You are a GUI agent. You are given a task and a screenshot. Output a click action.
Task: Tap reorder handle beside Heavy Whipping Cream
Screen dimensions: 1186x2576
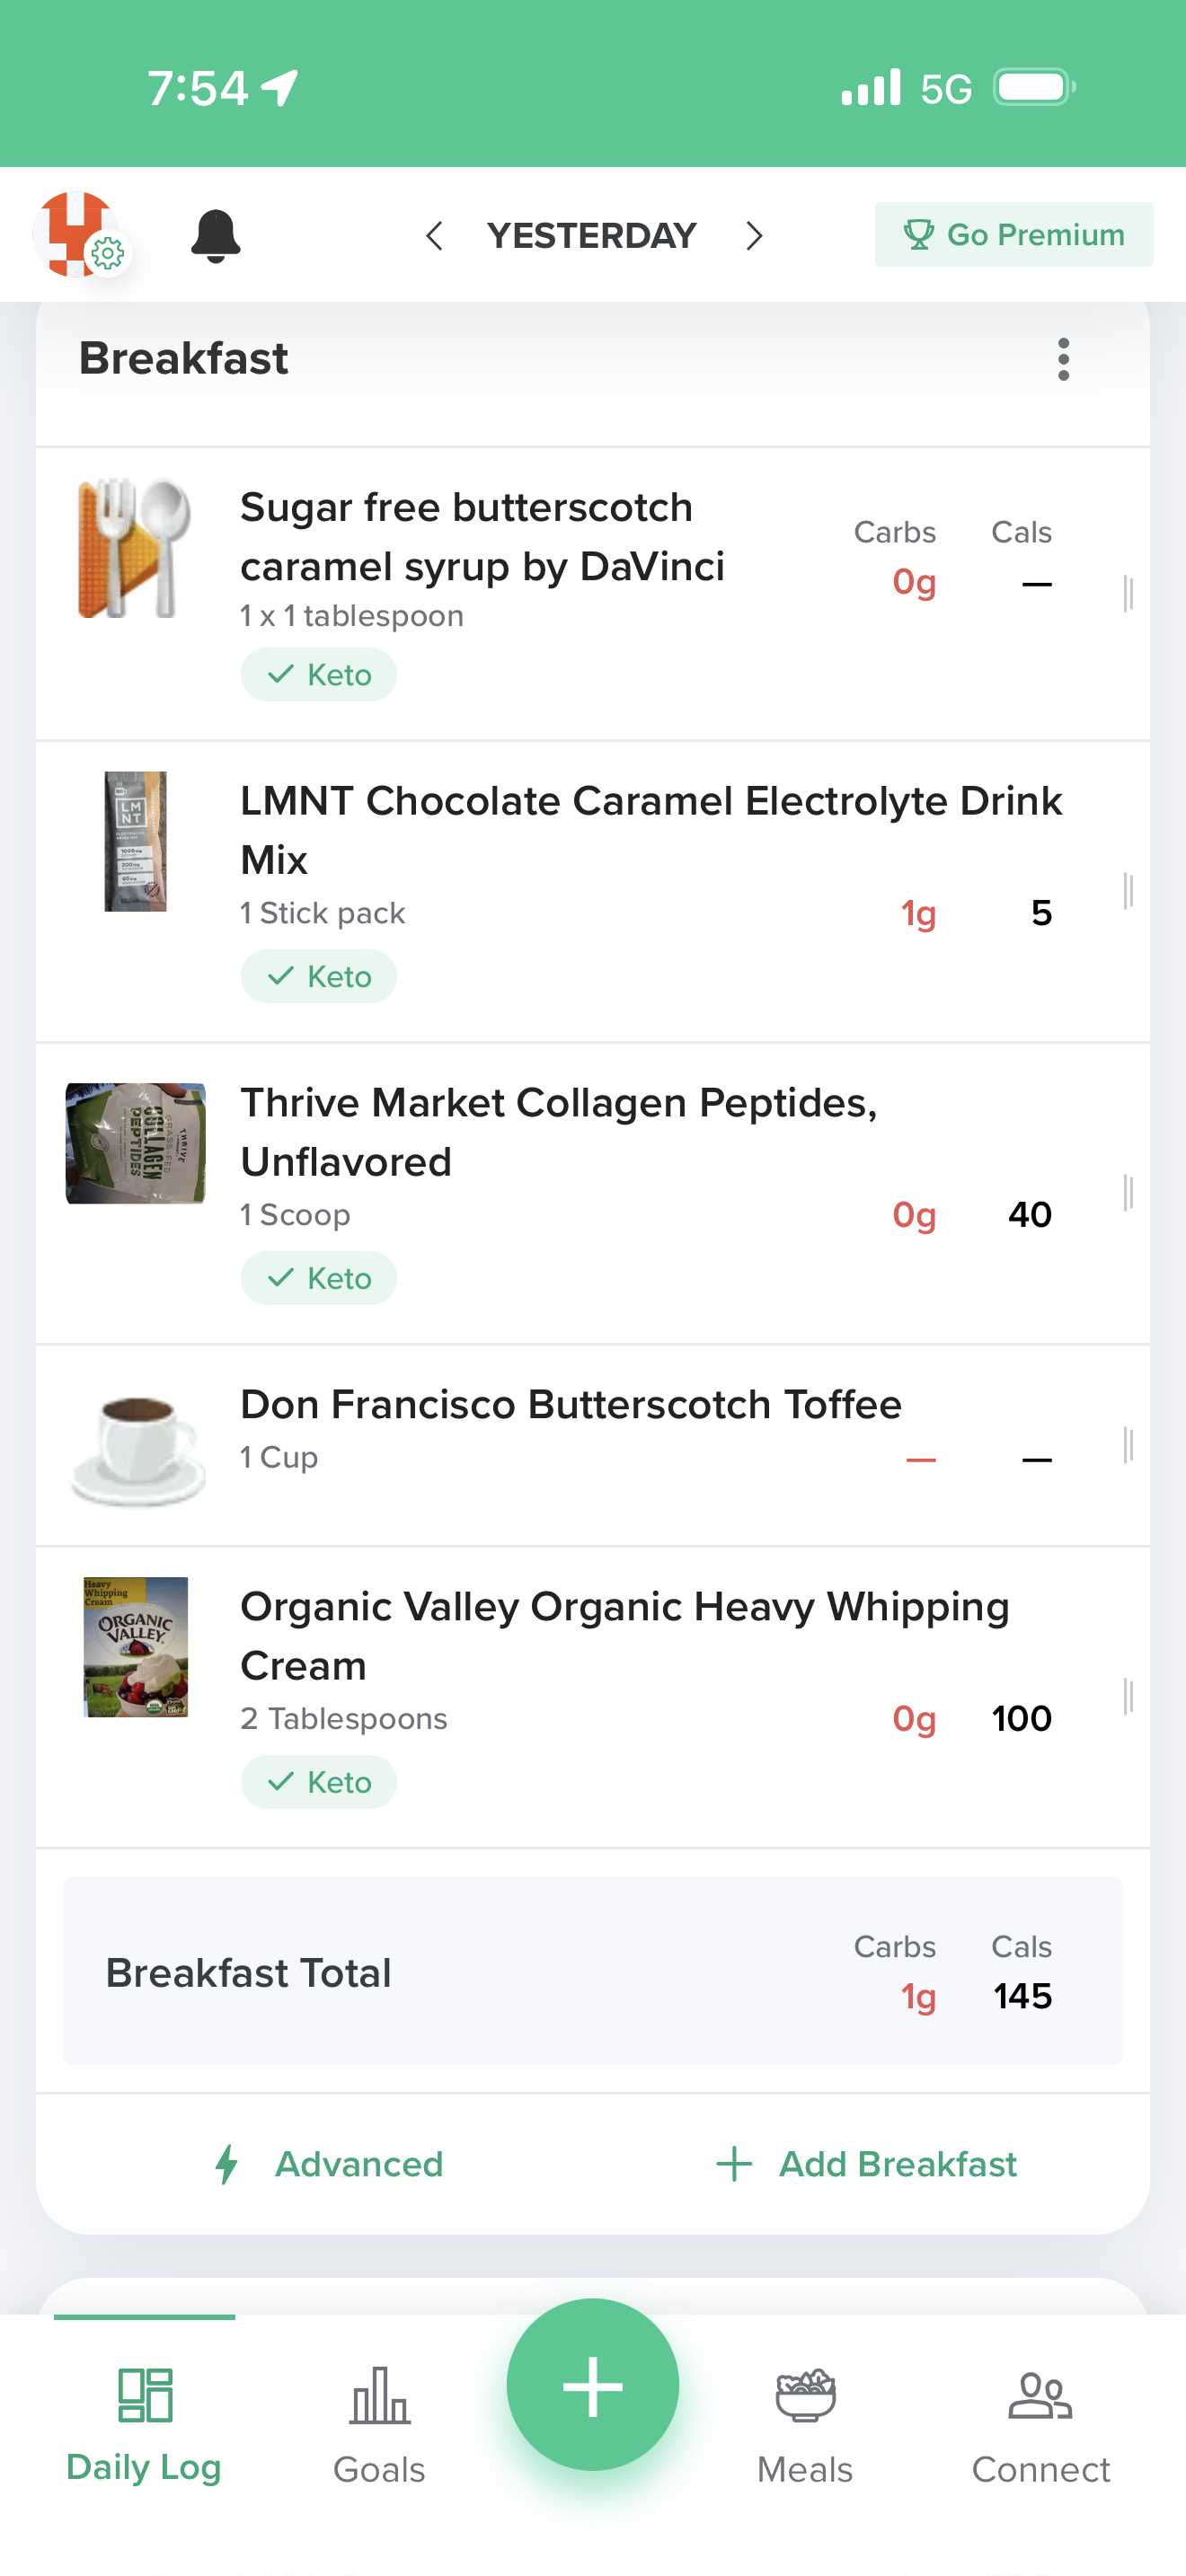[x=1128, y=1697]
